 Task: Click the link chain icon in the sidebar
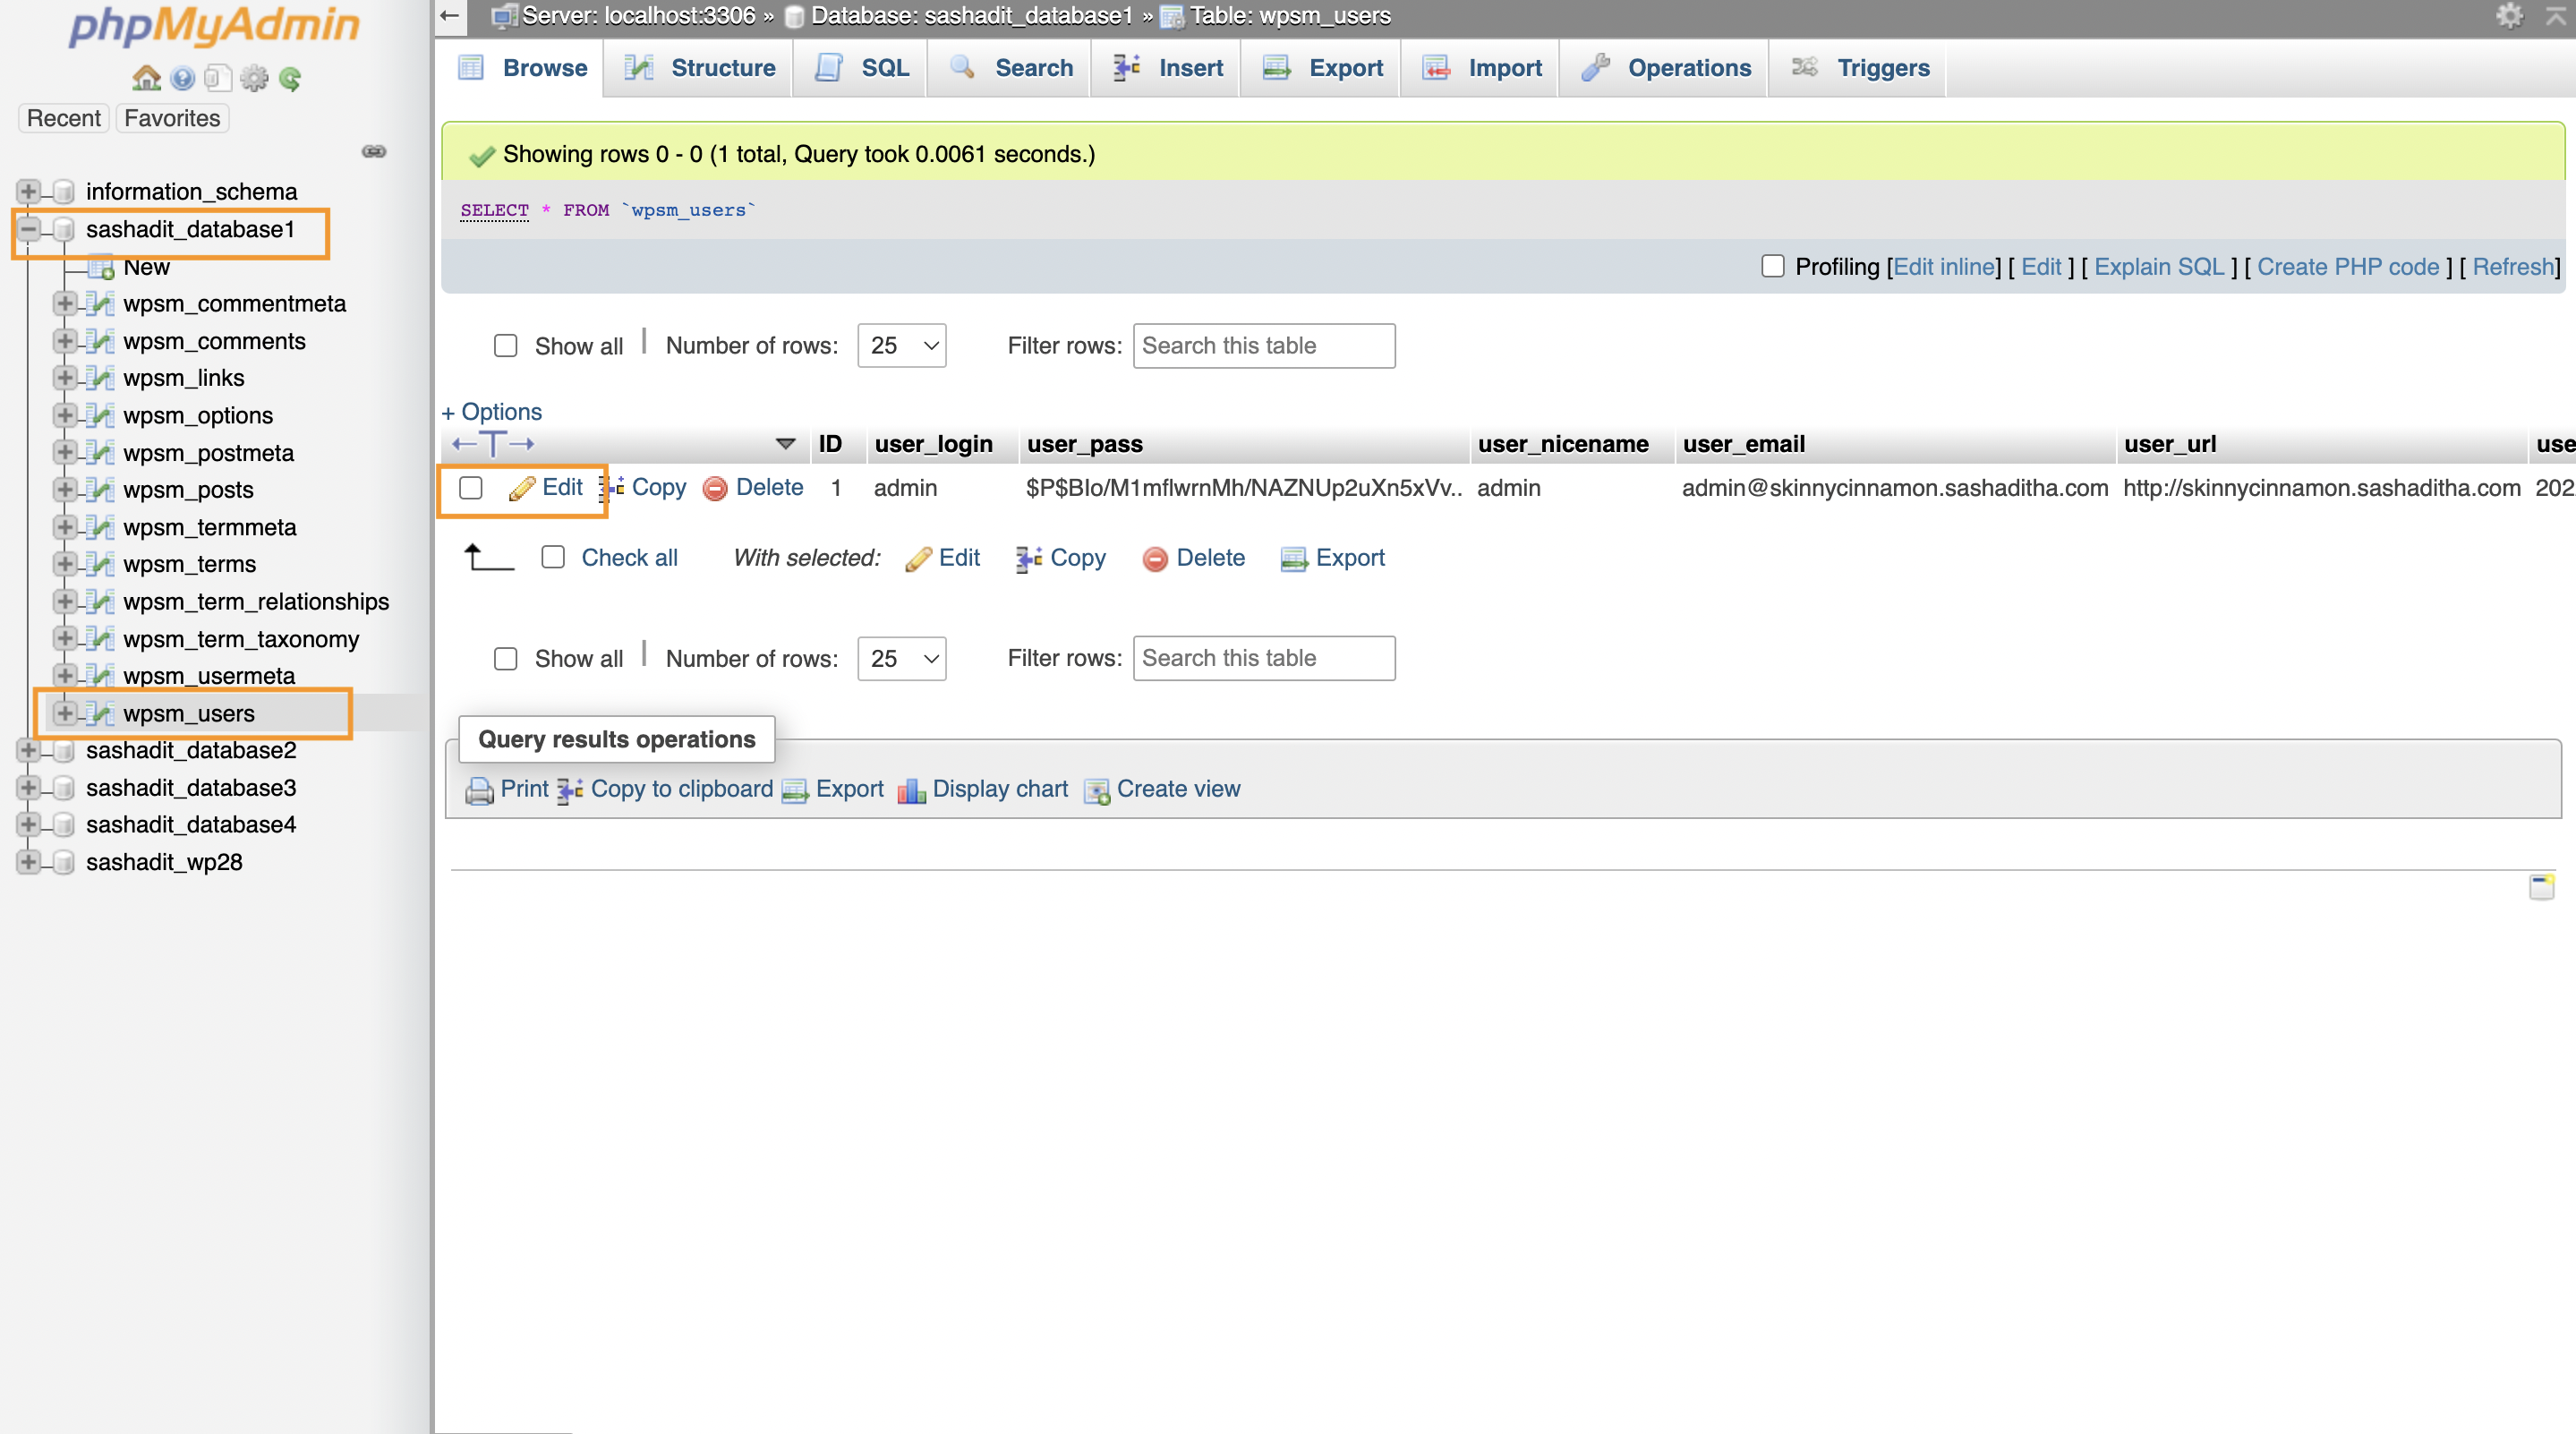coord(374,151)
